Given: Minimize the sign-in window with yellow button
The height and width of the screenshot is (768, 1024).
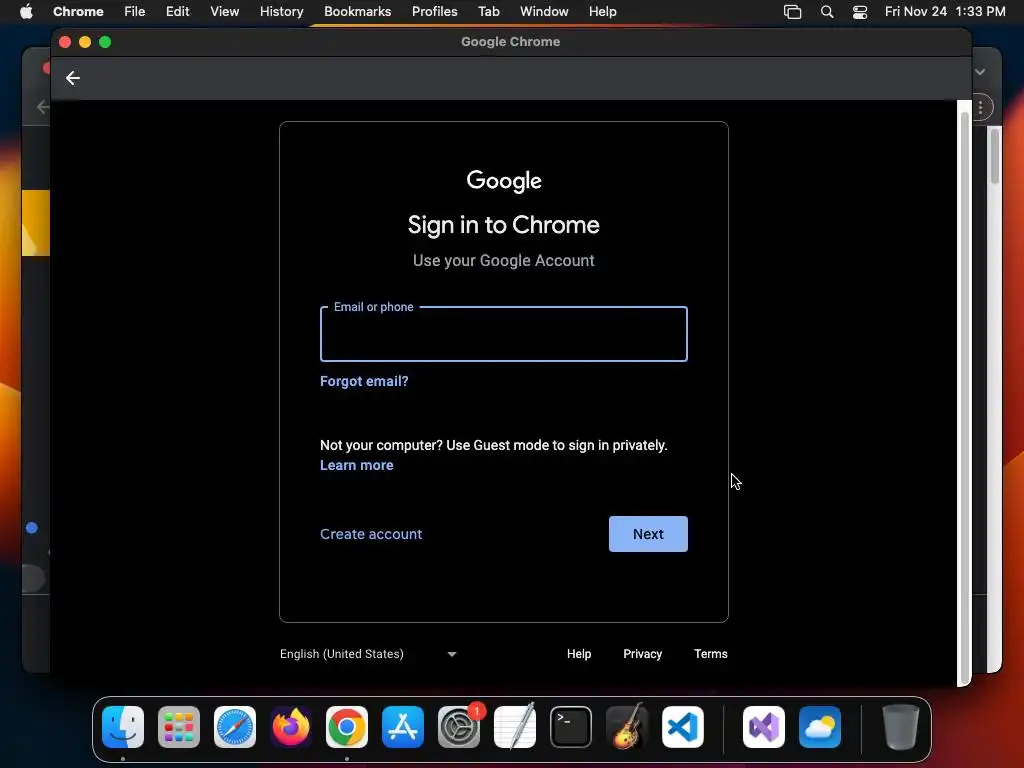Looking at the screenshot, I should point(85,42).
